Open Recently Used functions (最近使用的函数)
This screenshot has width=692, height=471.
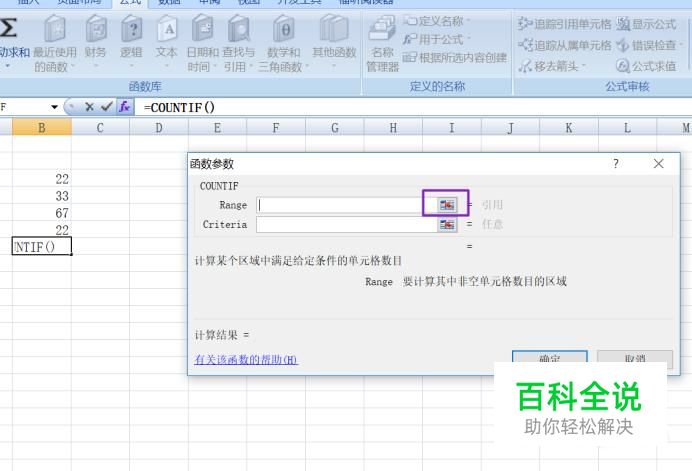pyautogui.click(x=55, y=43)
